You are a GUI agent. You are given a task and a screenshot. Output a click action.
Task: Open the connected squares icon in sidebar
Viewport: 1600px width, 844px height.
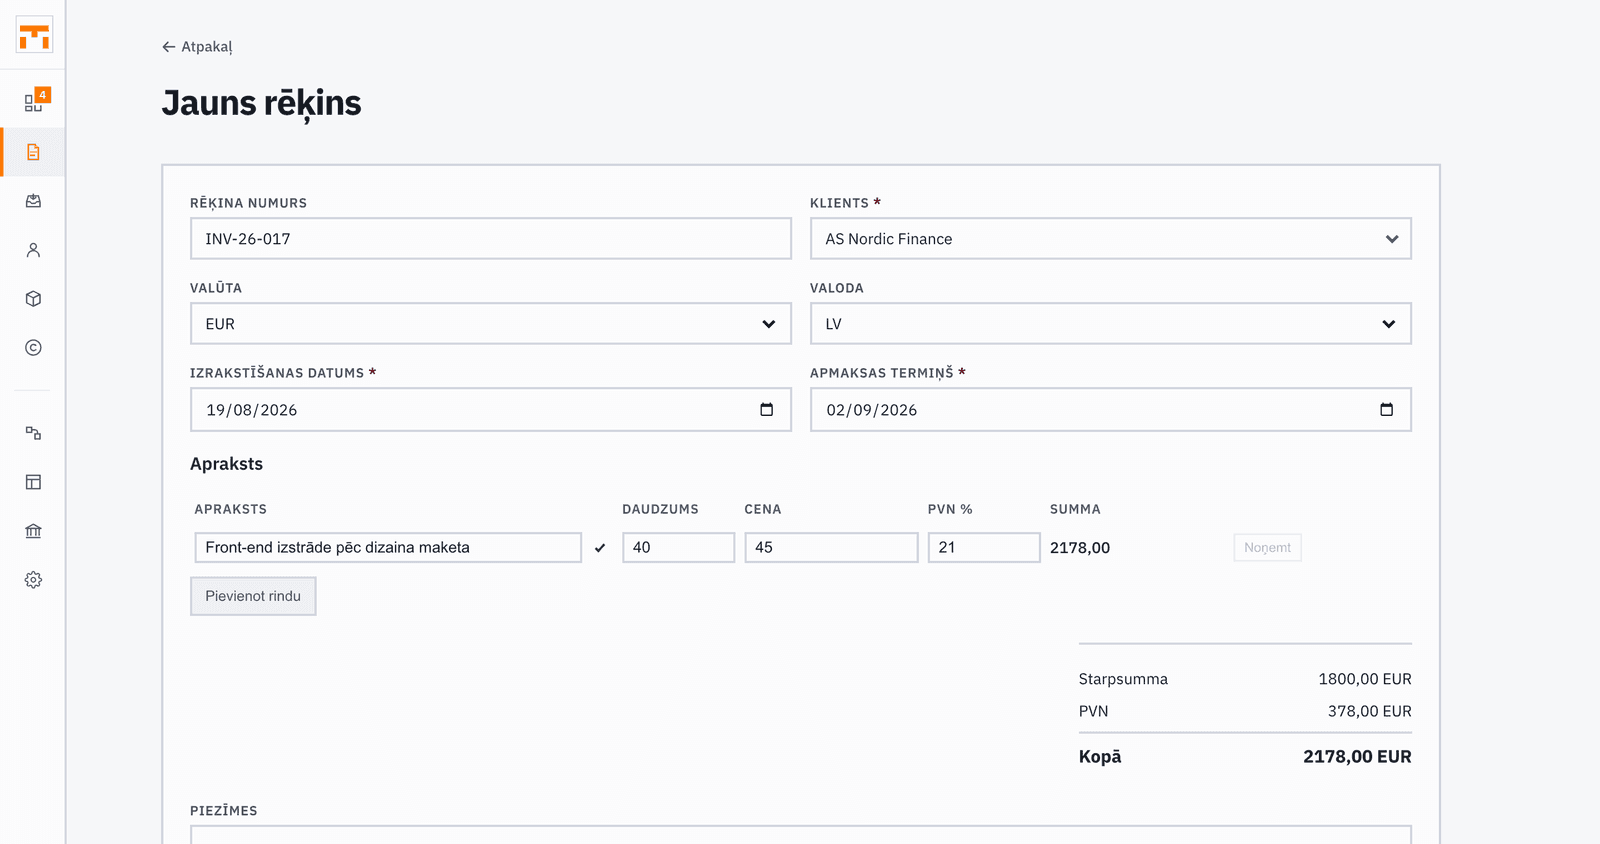click(33, 433)
